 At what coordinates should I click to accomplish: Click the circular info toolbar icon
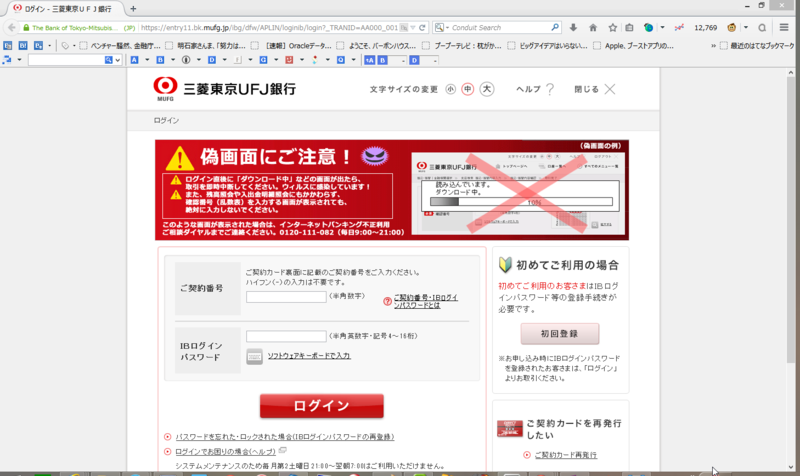tap(186, 60)
